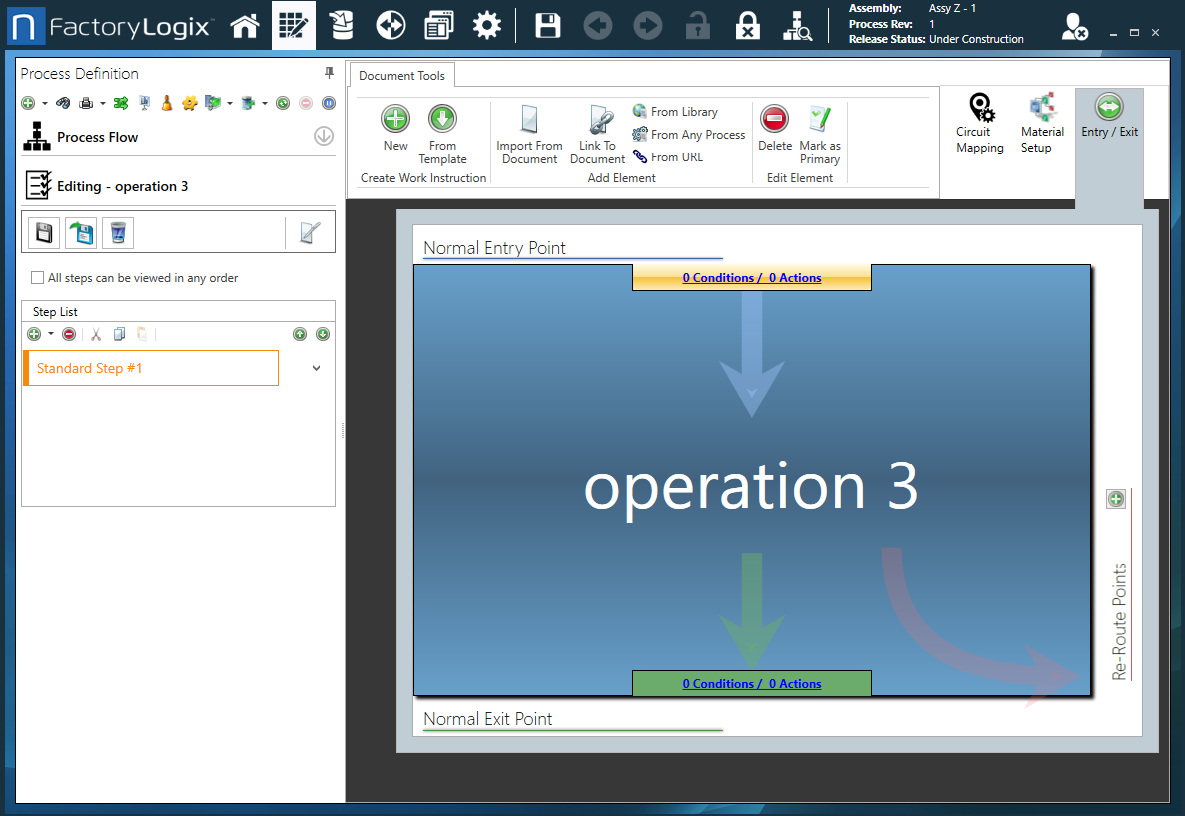Collapse the Process Flow section arrow
Image resolution: width=1185 pixels, height=816 pixels.
323,136
